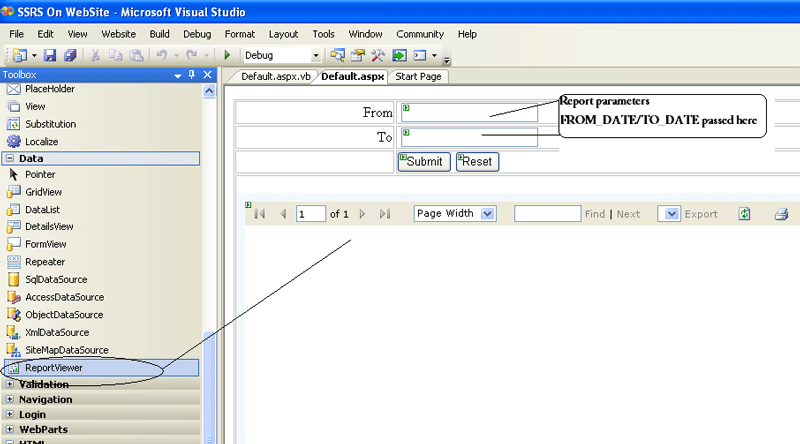The image size is (800, 444).
Task: Close the Toolbox panel
Action: click(208, 75)
